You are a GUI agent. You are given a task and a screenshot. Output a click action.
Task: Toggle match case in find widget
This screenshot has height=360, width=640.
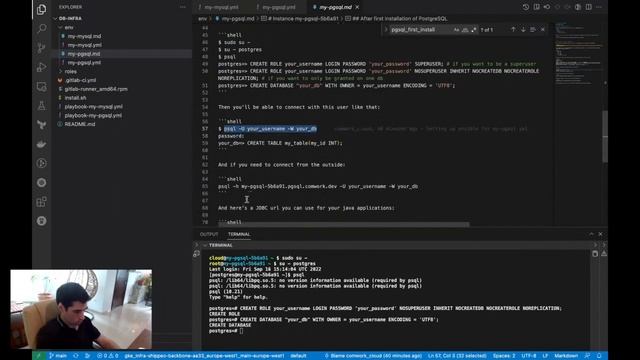[456, 29]
